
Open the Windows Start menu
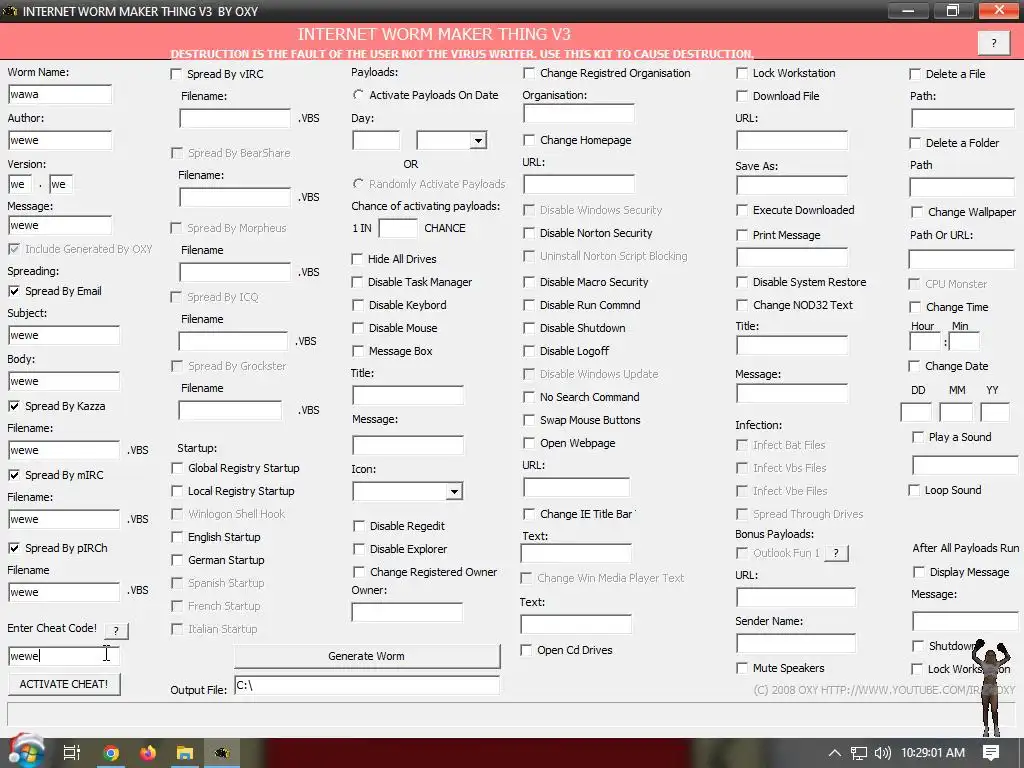point(26,752)
